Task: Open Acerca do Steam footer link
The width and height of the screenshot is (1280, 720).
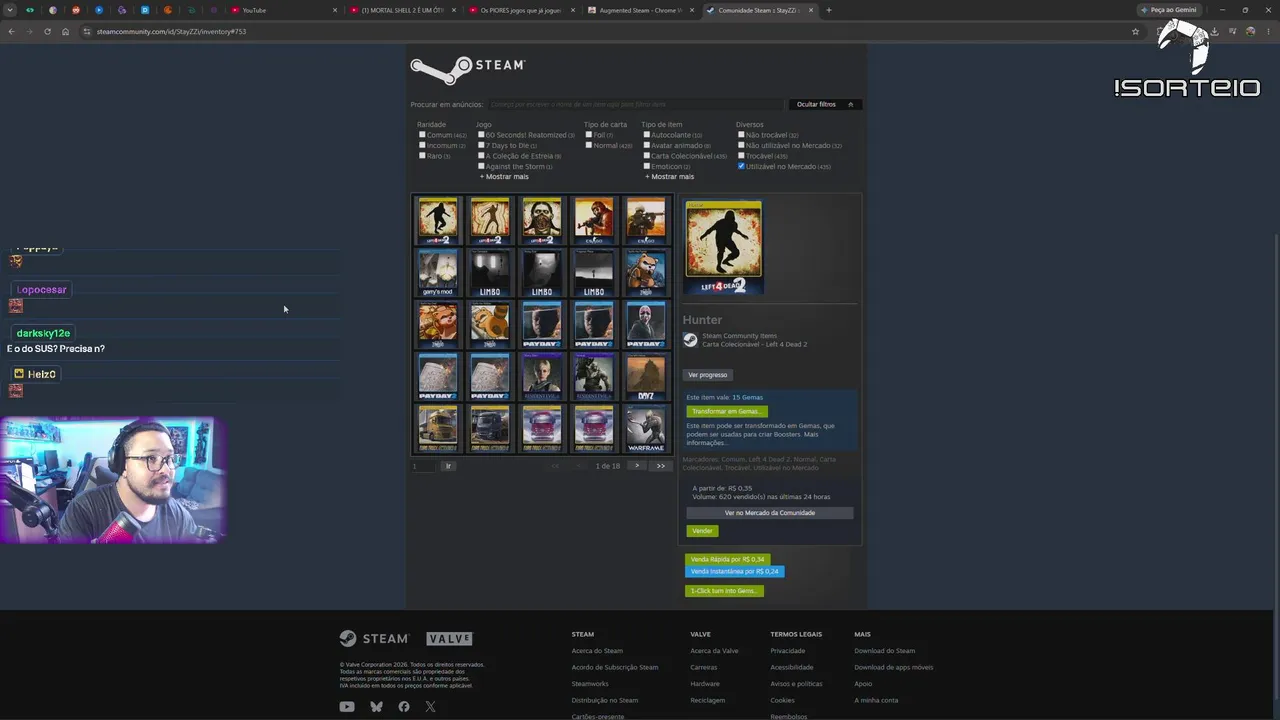Action: click(597, 651)
